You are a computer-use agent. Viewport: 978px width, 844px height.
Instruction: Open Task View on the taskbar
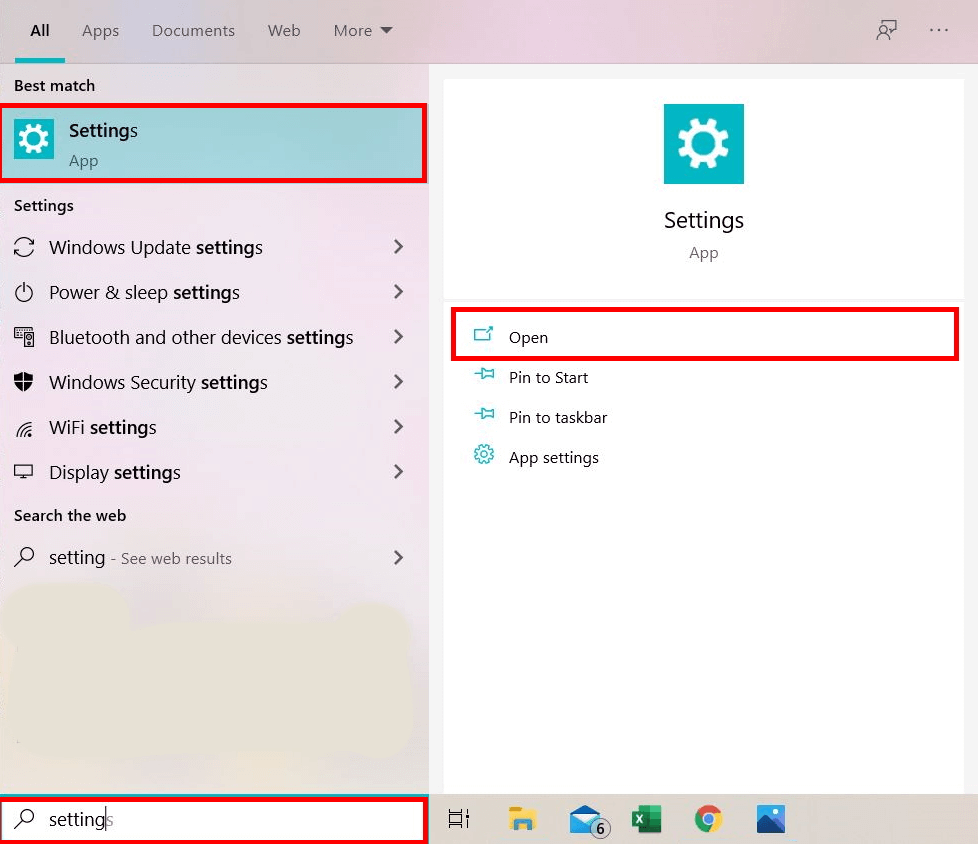click(x=459, y=818)
